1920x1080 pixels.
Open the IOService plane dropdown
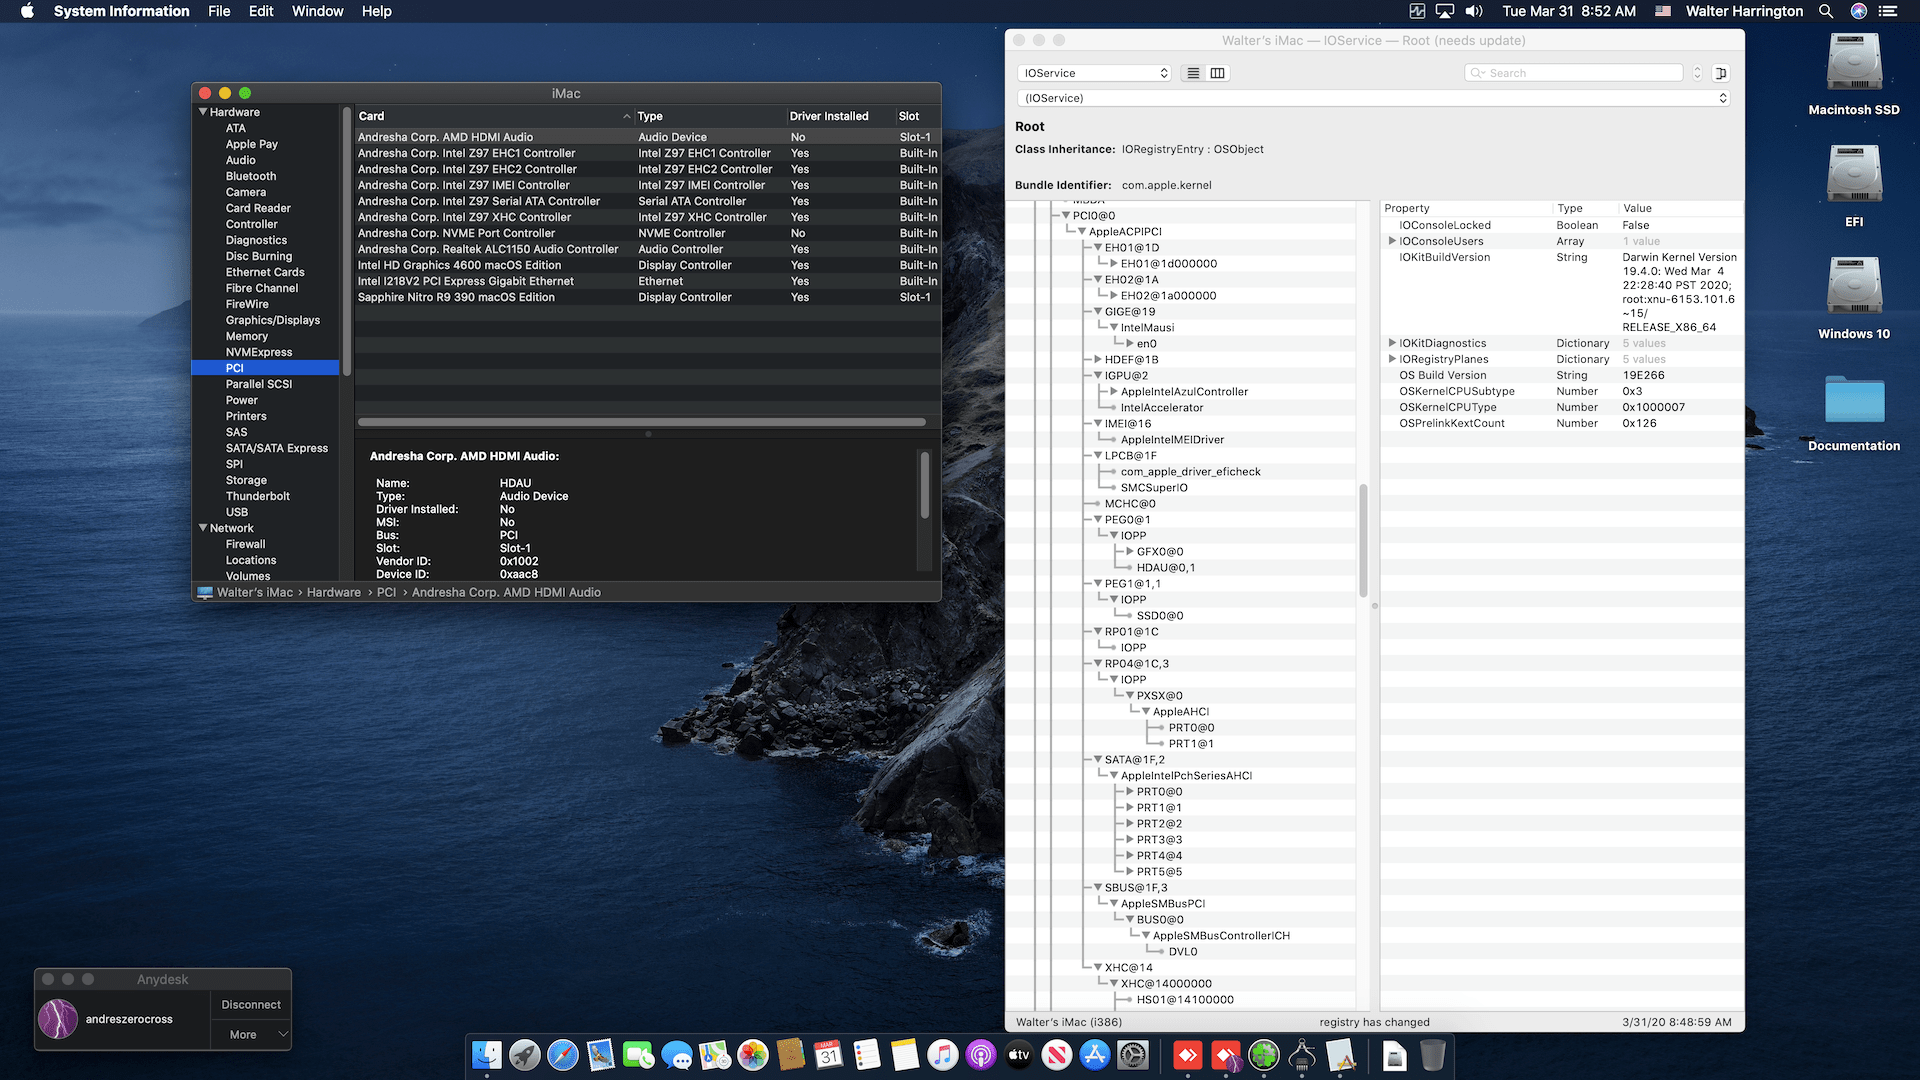[1094, 73]
